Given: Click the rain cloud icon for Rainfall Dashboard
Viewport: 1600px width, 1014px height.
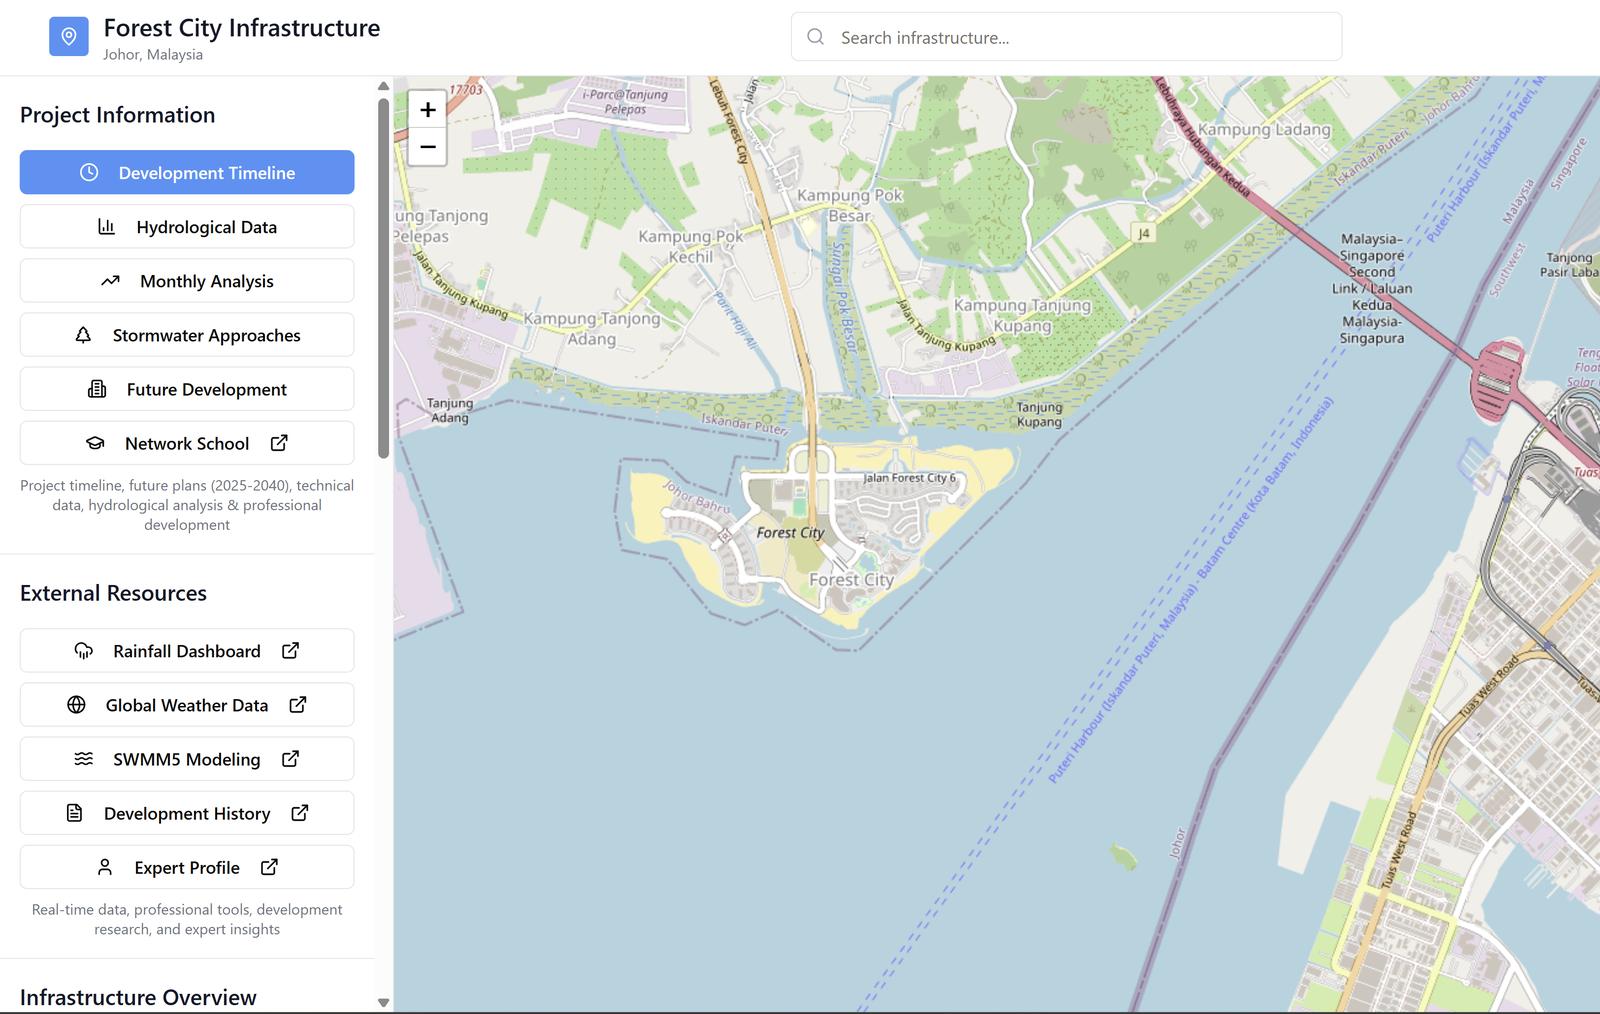Looking at the screenshot, I should [84, 651].
